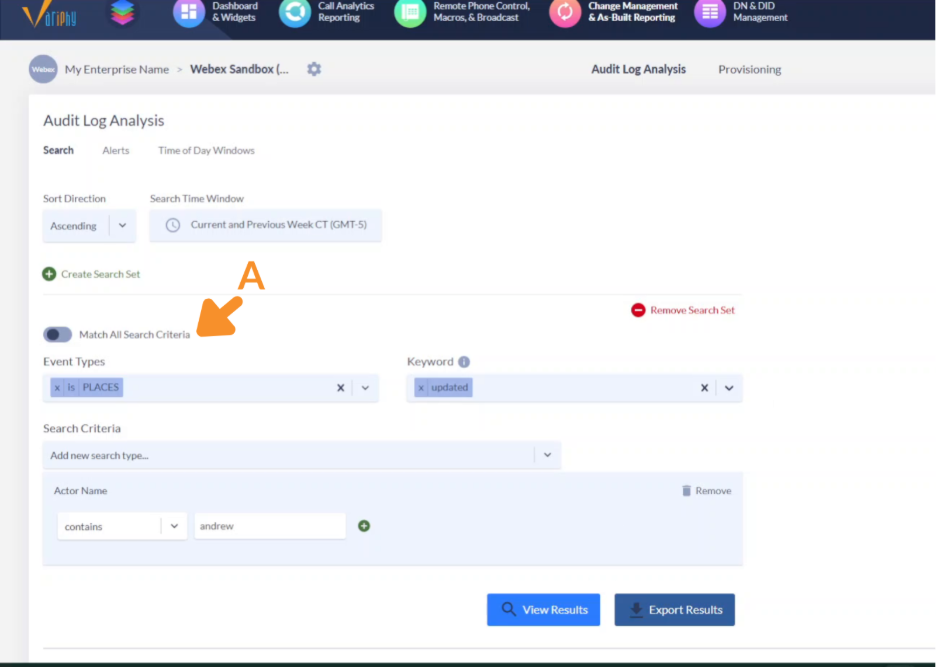This screenshot has width=936, height=667.
Task: Open DN & DID Management icon
Action: click(710, 13)
